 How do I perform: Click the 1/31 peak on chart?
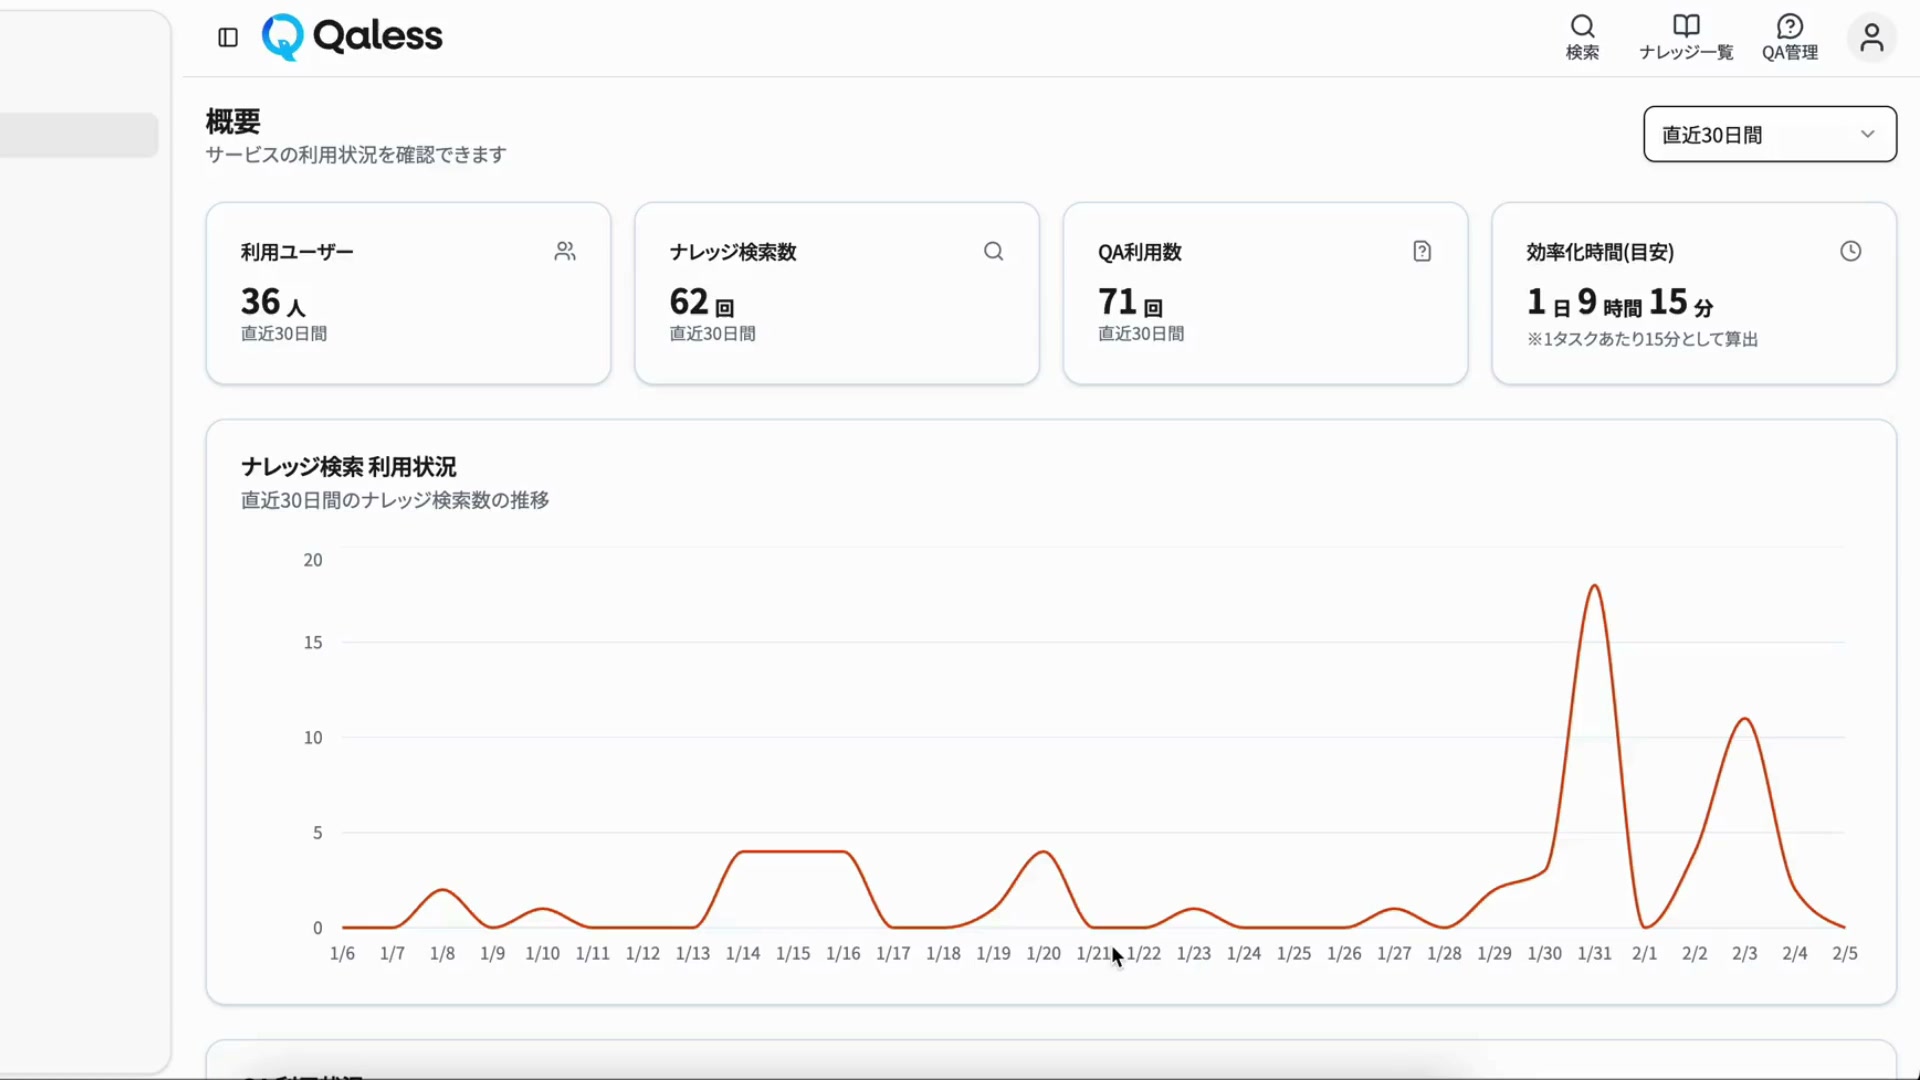[x=1594, y=586]
